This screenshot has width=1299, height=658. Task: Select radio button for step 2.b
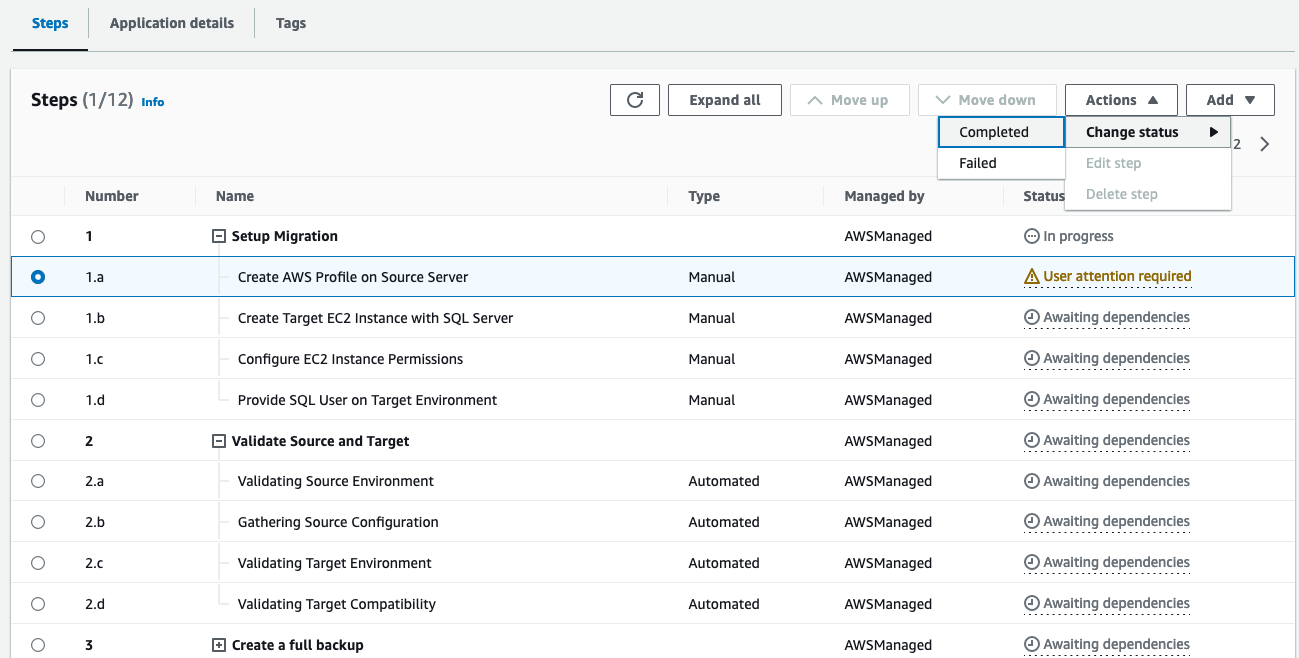(x=38, y=522)
